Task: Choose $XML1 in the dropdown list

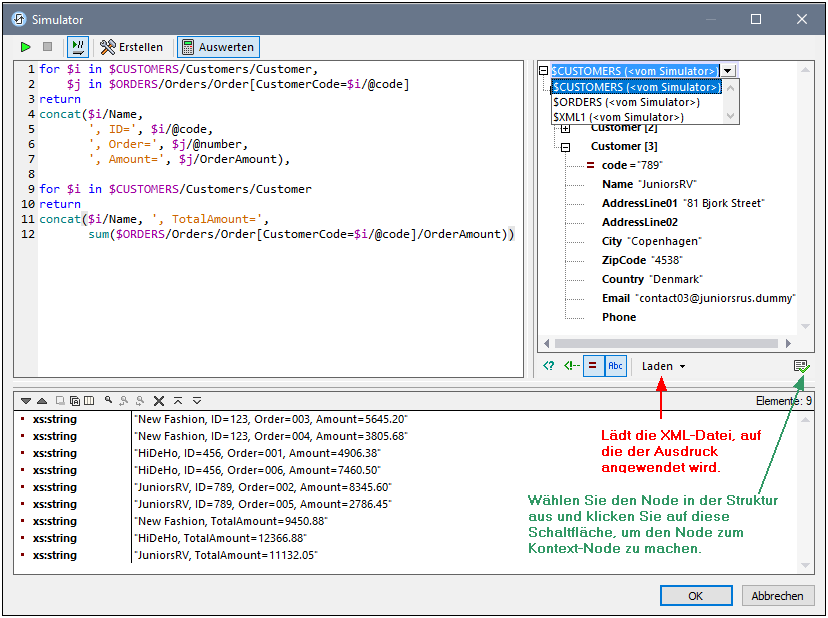Action: [618, 117]
